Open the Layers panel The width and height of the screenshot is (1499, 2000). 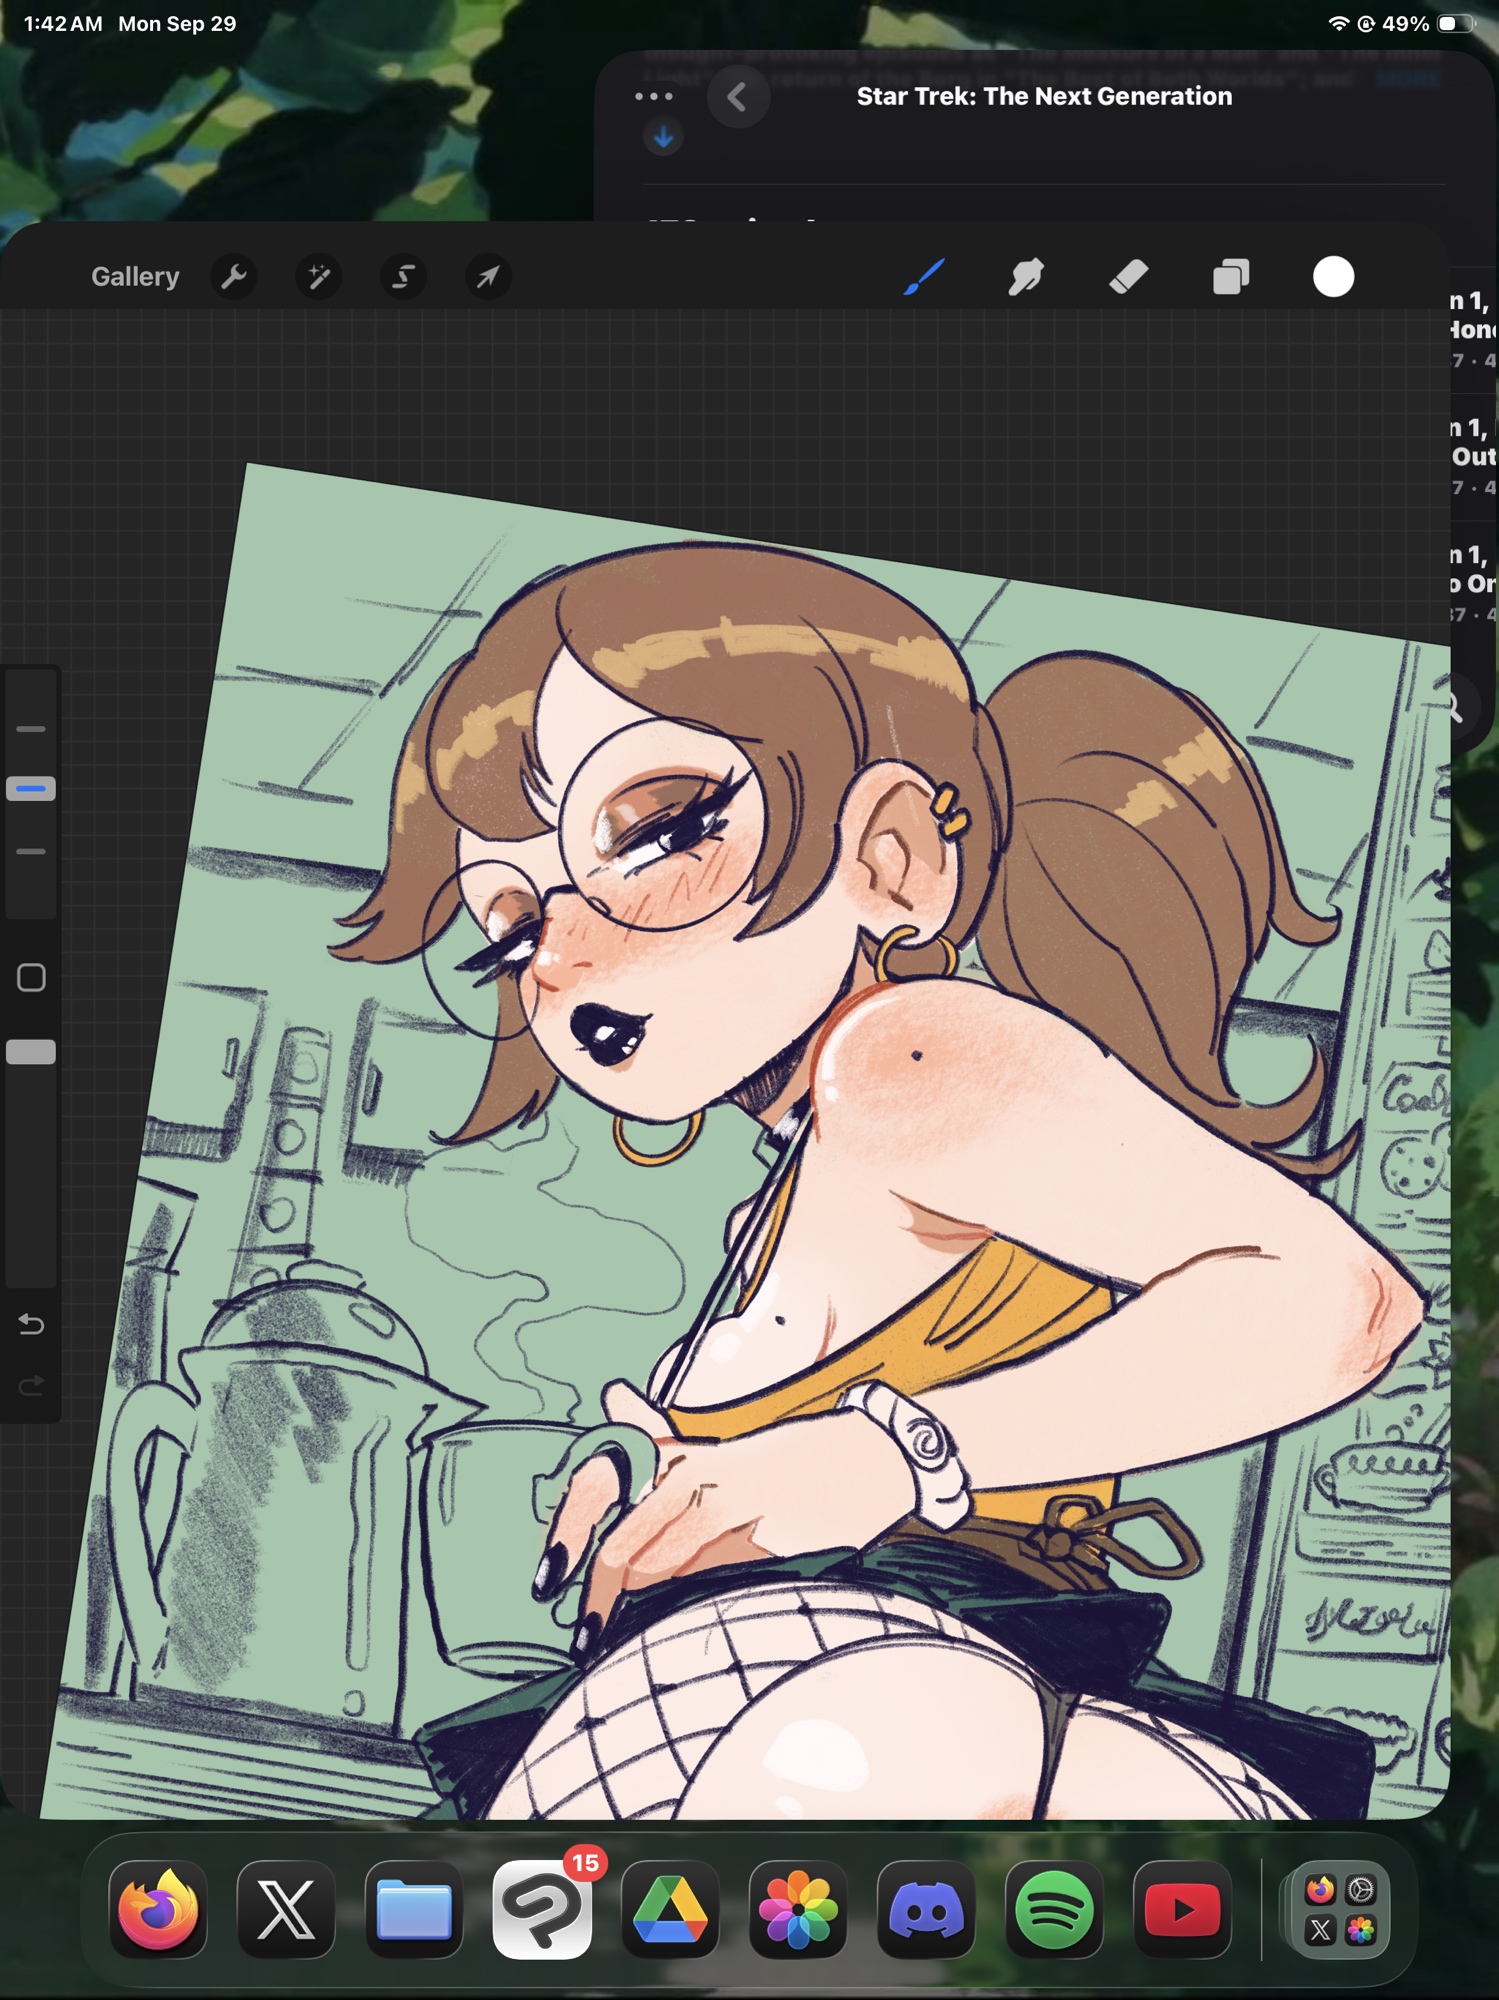click(x=1231, y=276)
